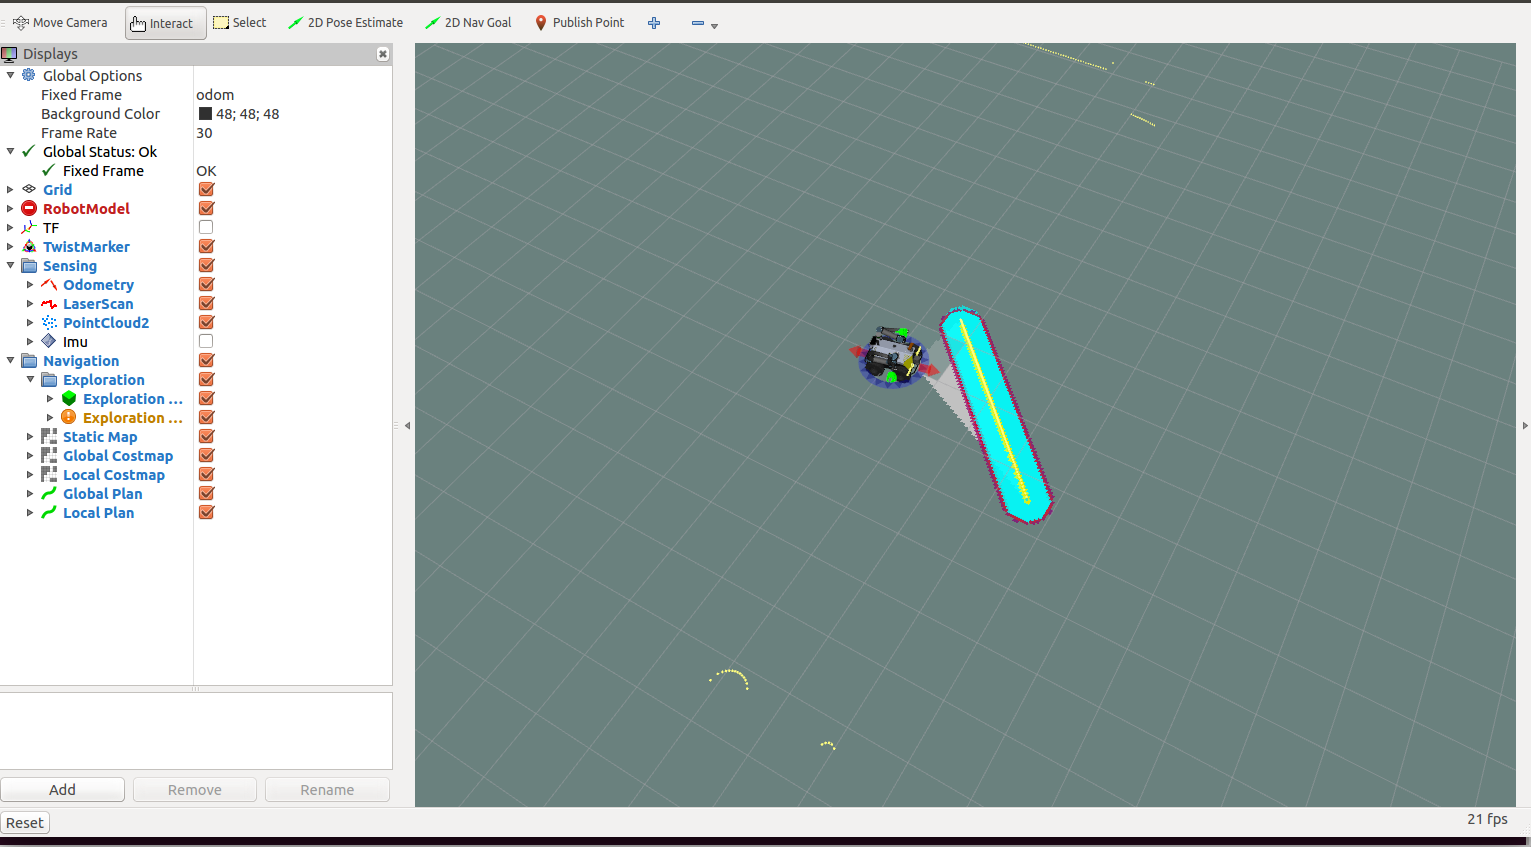The height and width of the screenshot is (847, 1531).
Task: Click the Sensing folder icon
Action: (x=29, y=265)
